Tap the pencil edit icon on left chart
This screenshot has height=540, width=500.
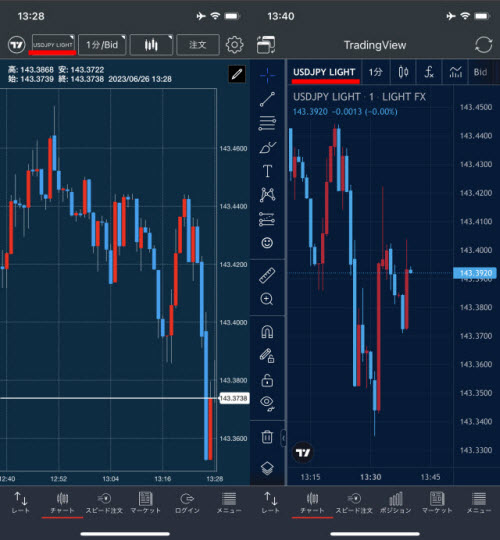pyautogui.click(x=237, y=74)
